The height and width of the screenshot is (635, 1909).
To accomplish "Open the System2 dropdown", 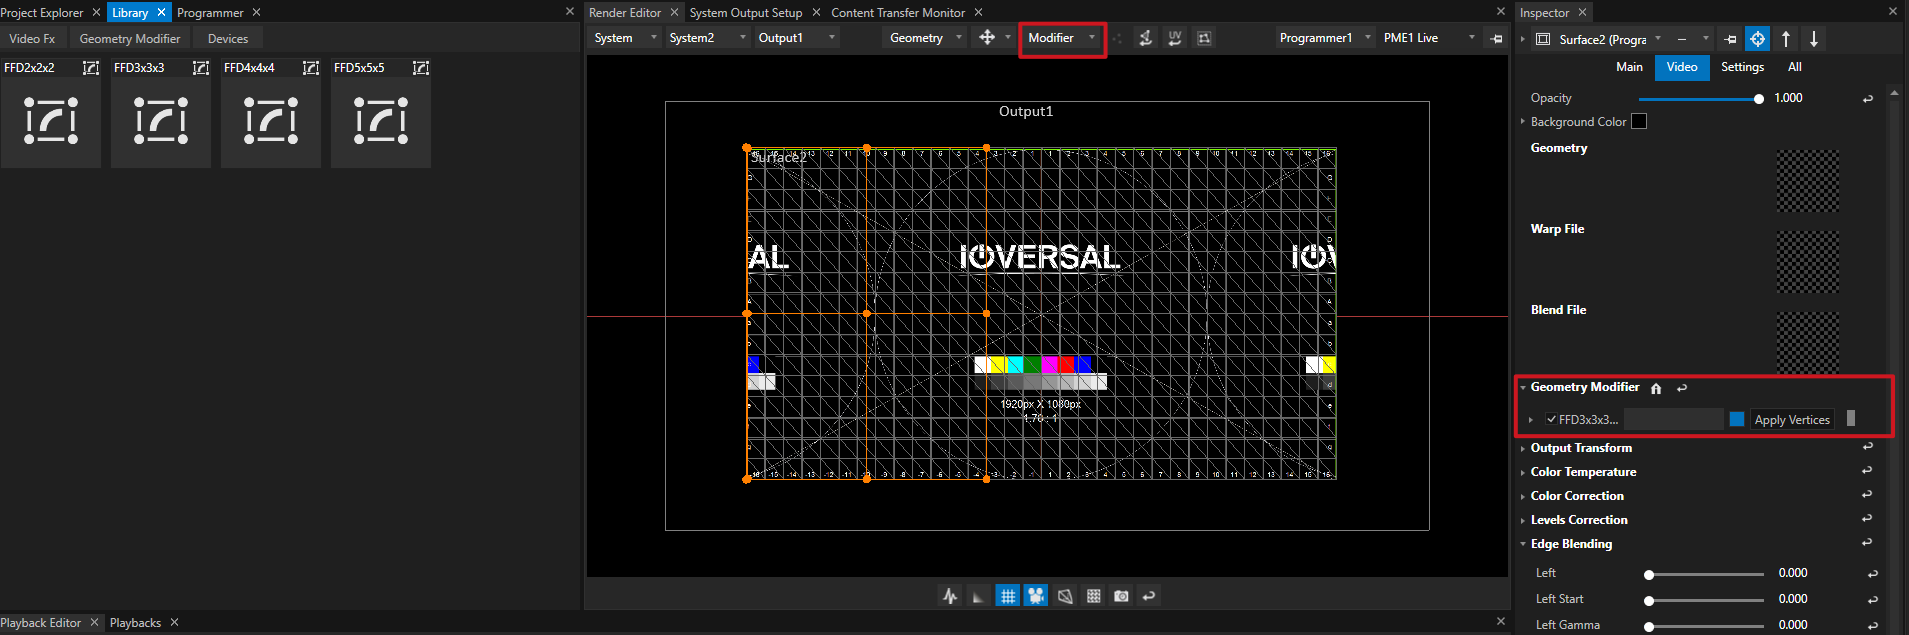I will 707,38.
